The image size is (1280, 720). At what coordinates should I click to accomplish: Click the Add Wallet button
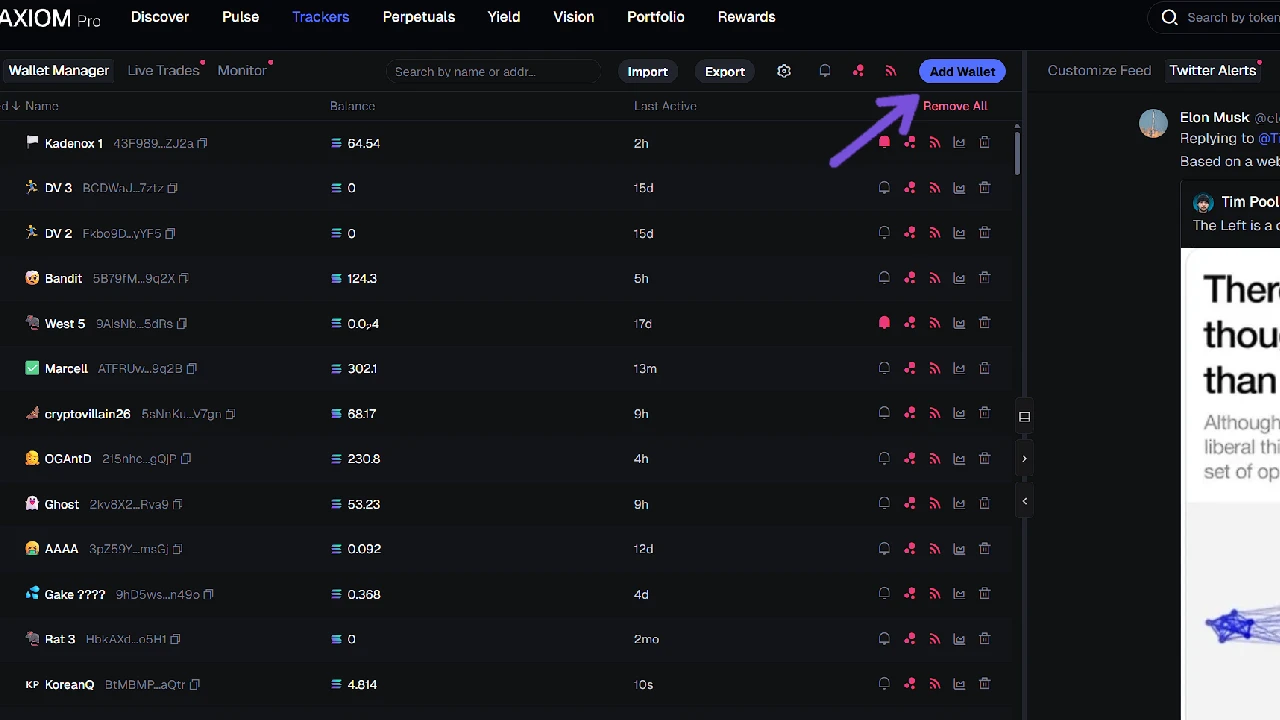click(961, 70)
